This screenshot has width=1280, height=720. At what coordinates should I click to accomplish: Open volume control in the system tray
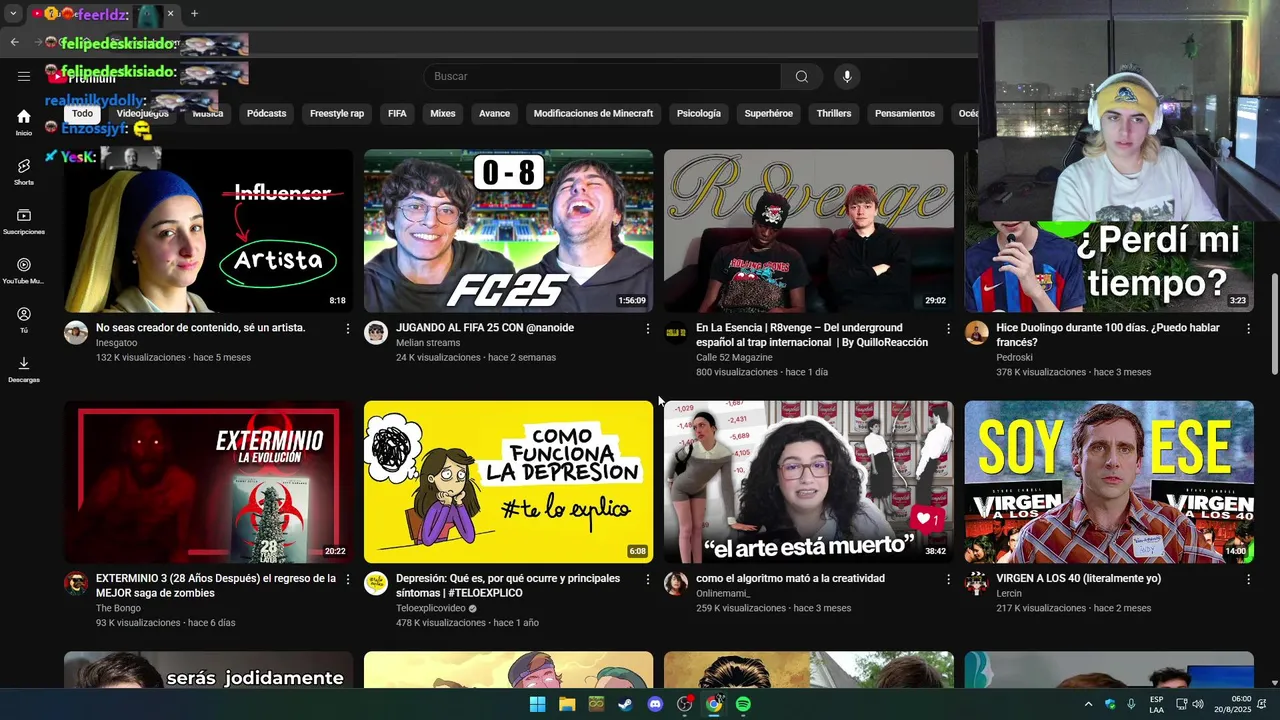1198,704
